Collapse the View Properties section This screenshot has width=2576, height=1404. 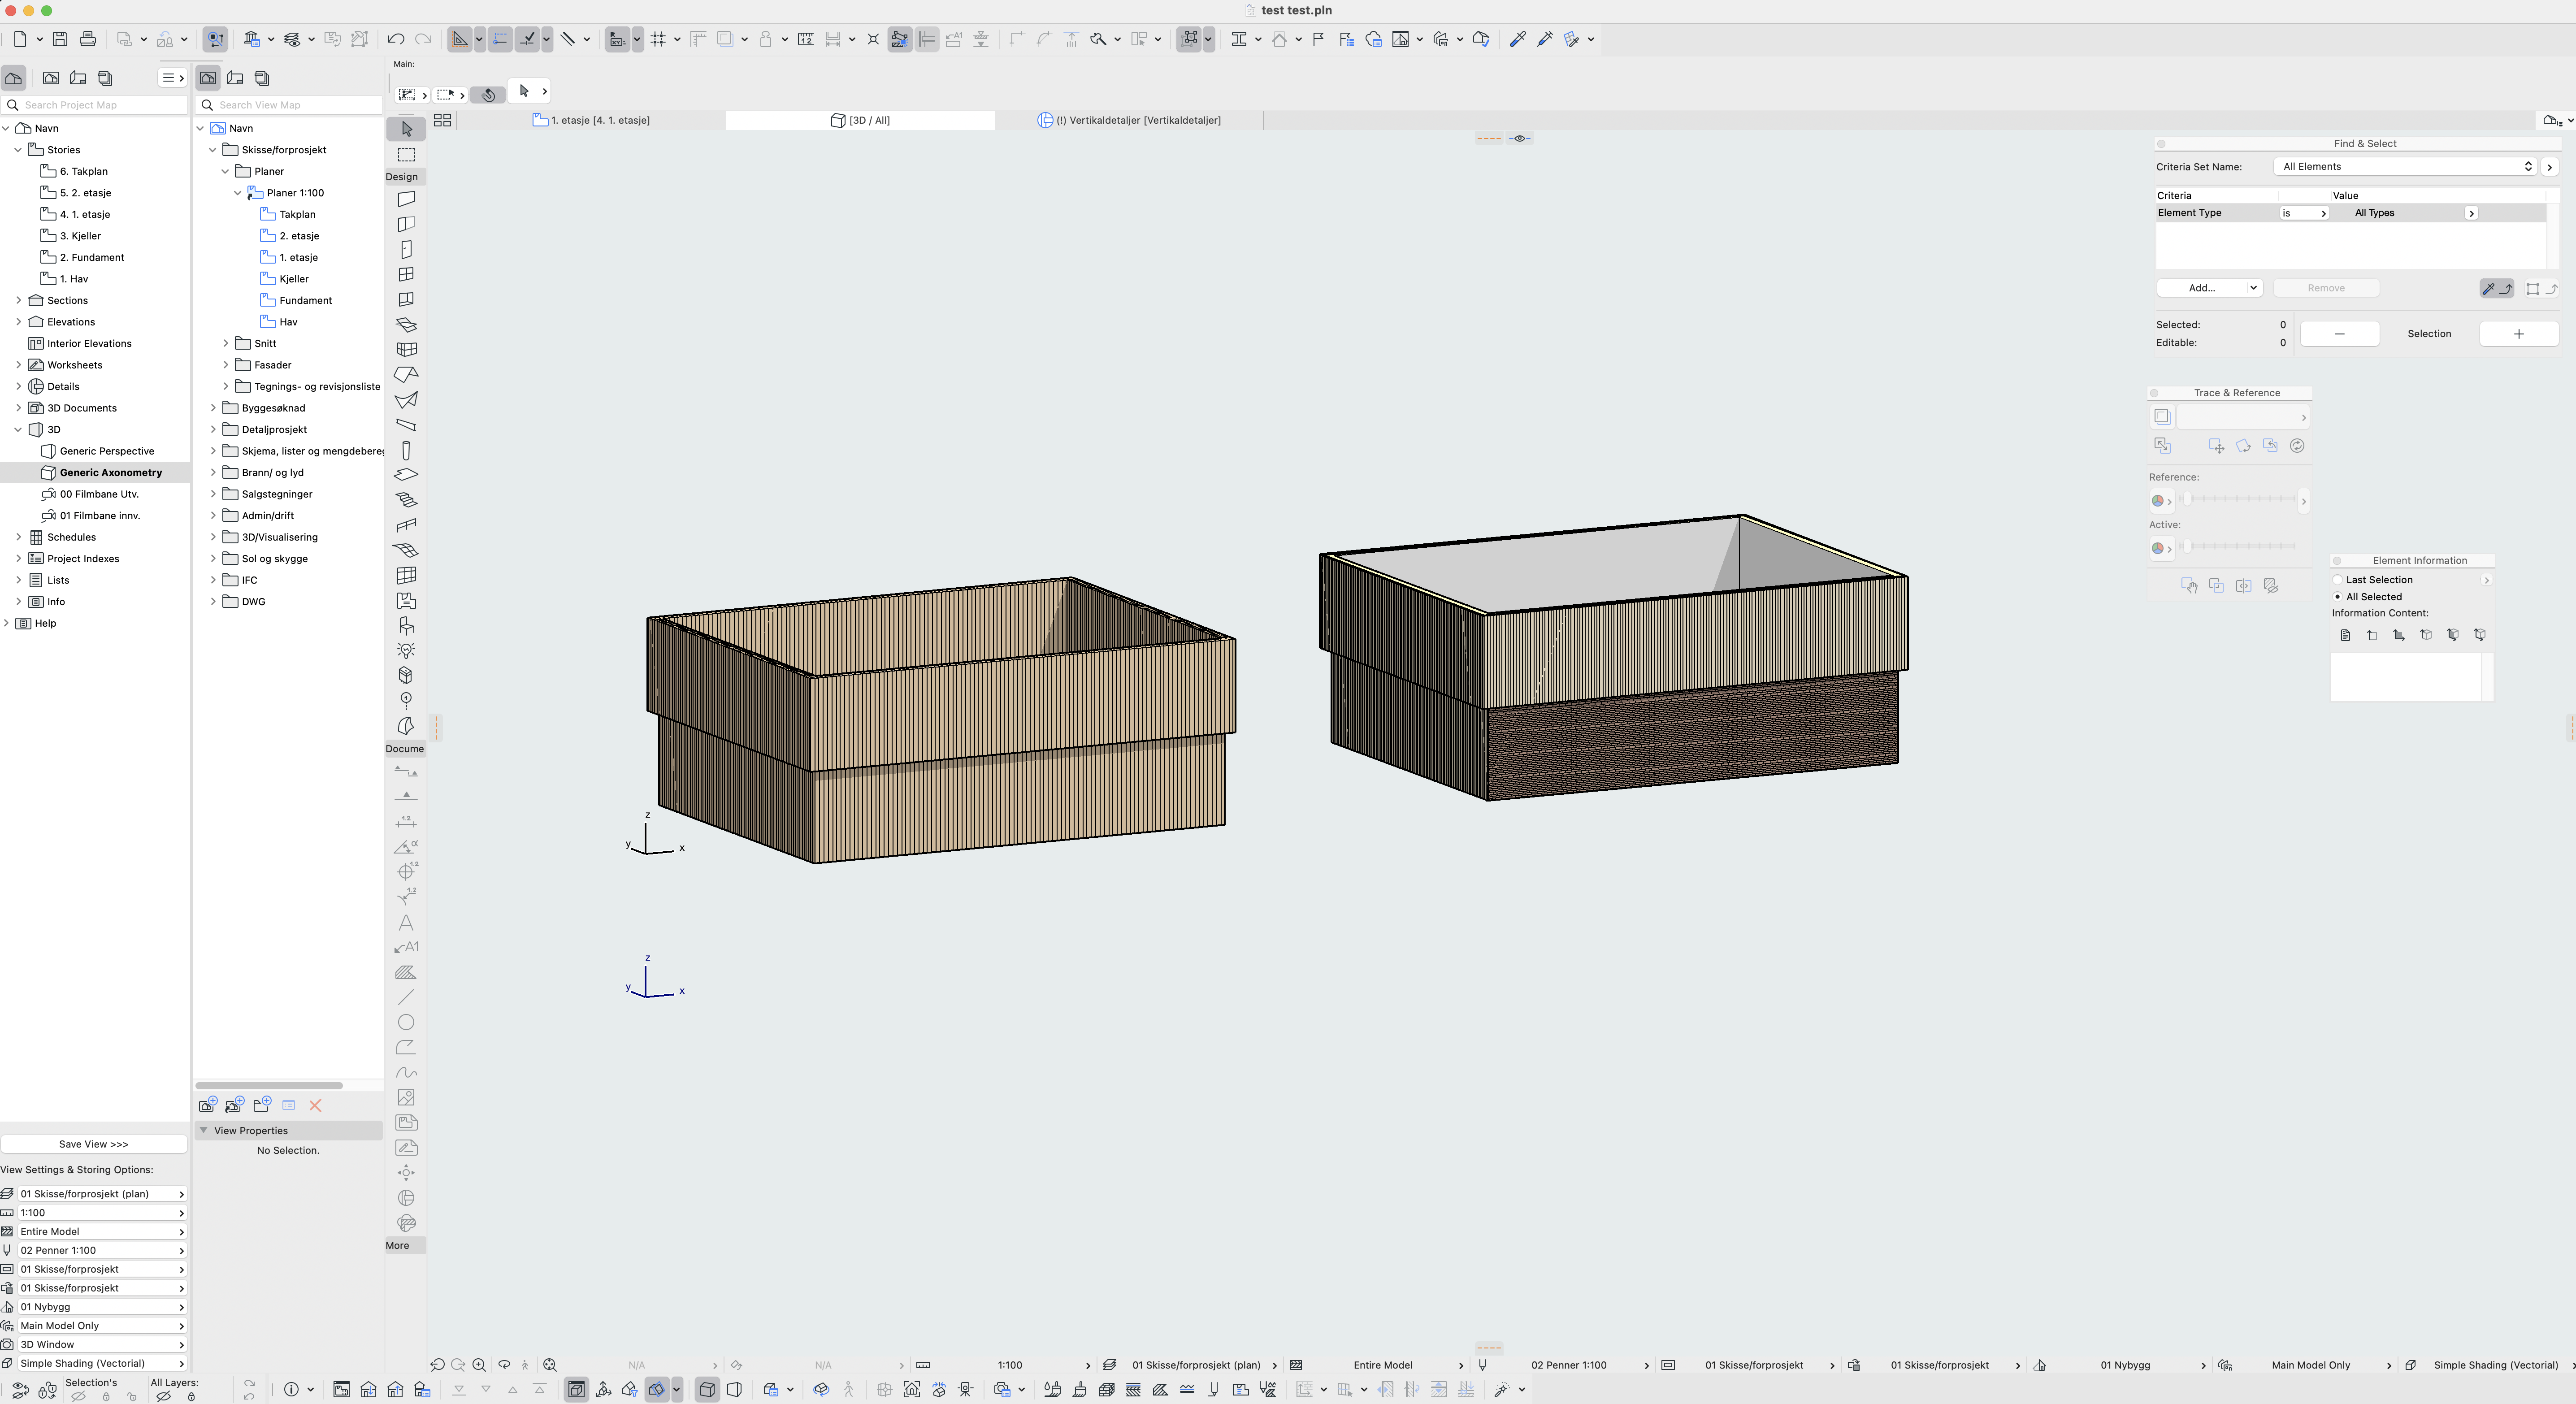coord(204,1130)
